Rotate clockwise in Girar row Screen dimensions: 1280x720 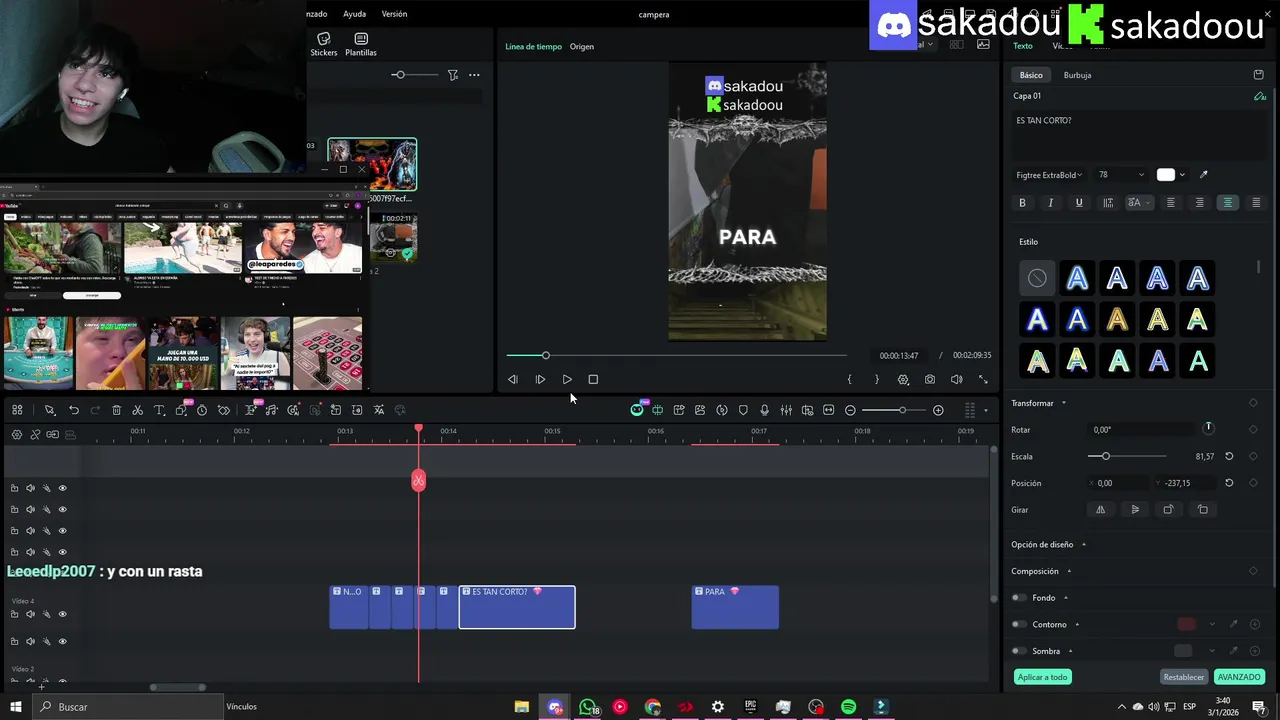tap(1168, 509)
